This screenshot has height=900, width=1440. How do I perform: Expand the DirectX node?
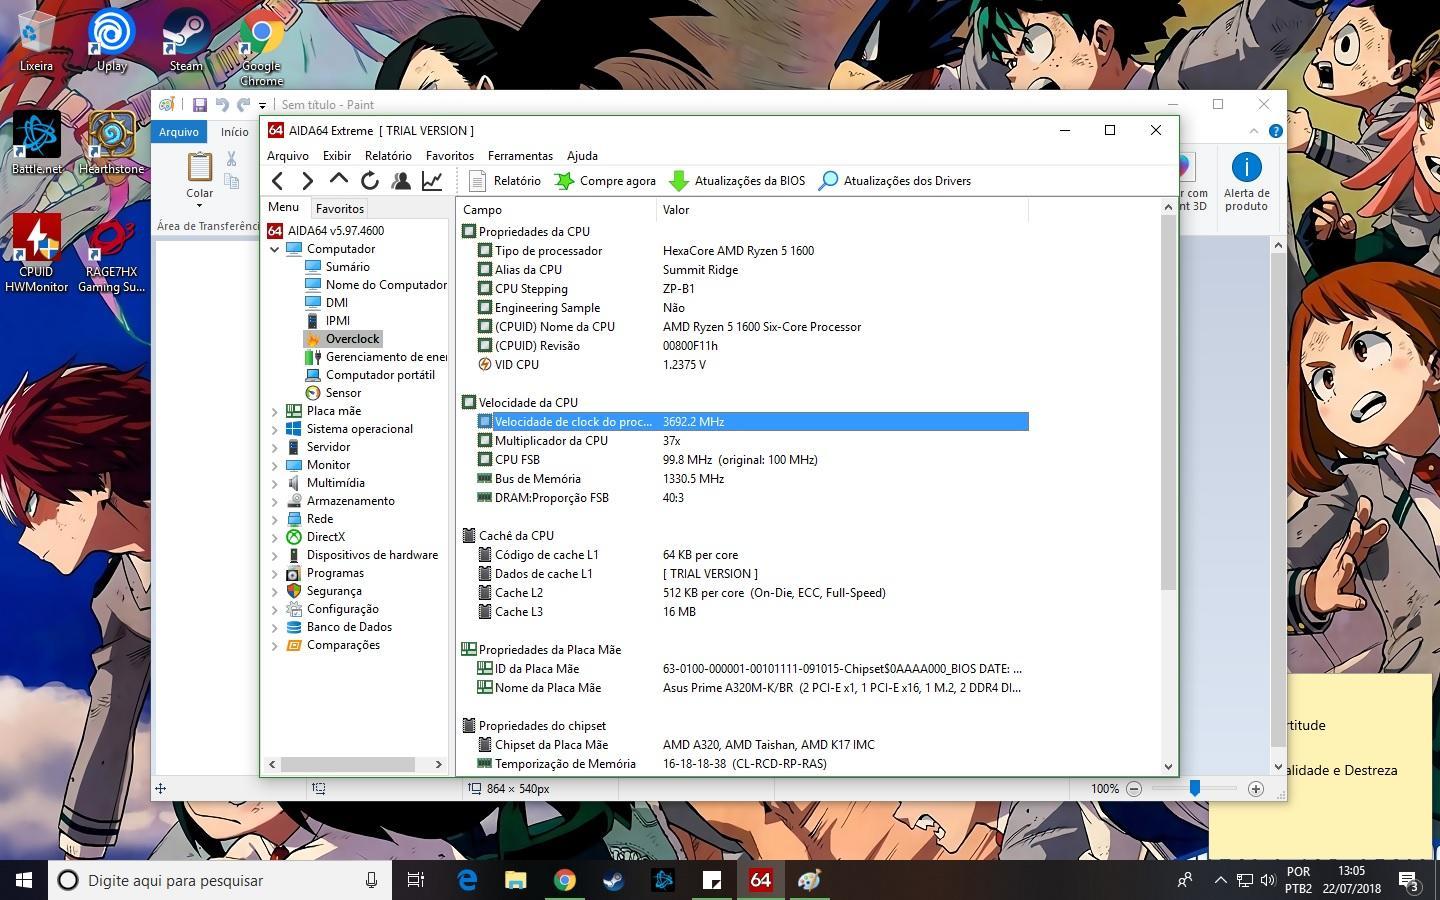(275, 537)
